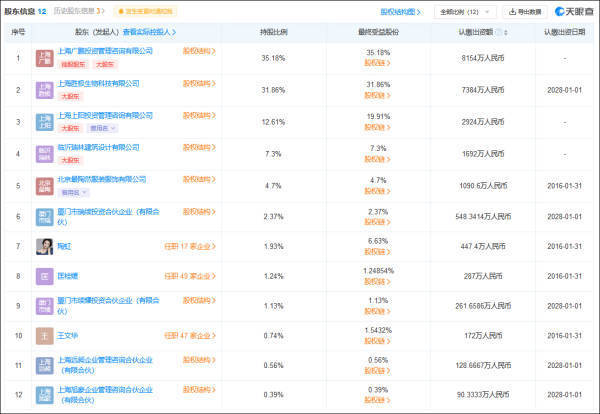Open the 股权结构图 link in header

pyautogui.click(x=402, y=12)
